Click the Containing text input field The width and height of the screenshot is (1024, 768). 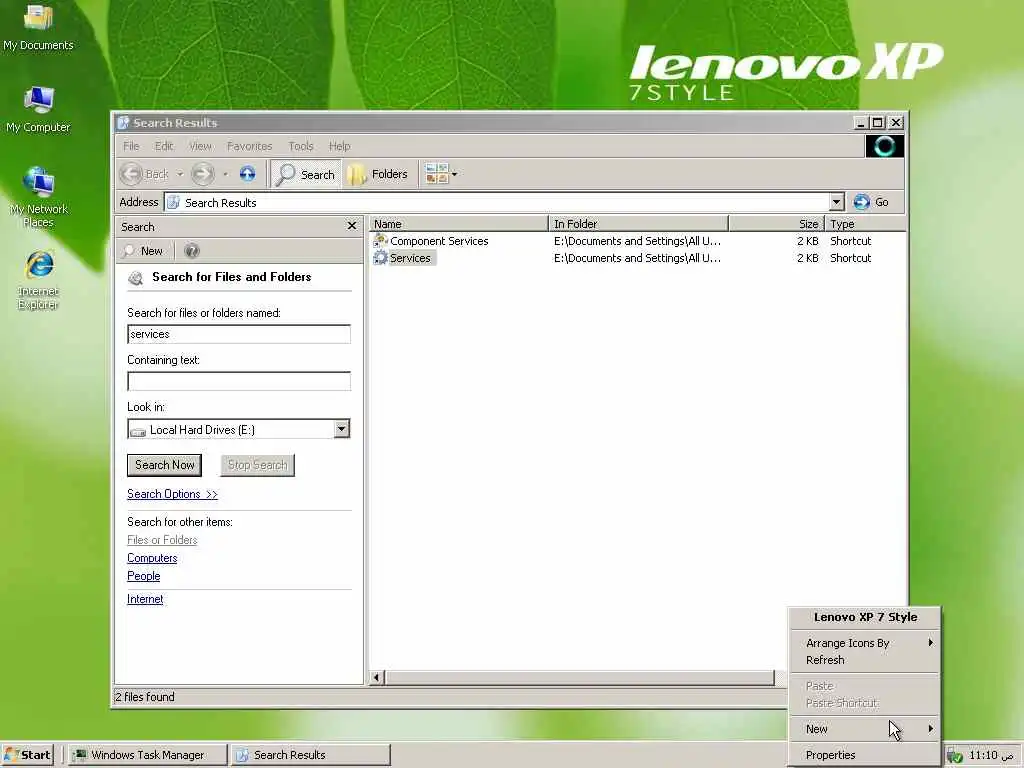coord(239,381)
